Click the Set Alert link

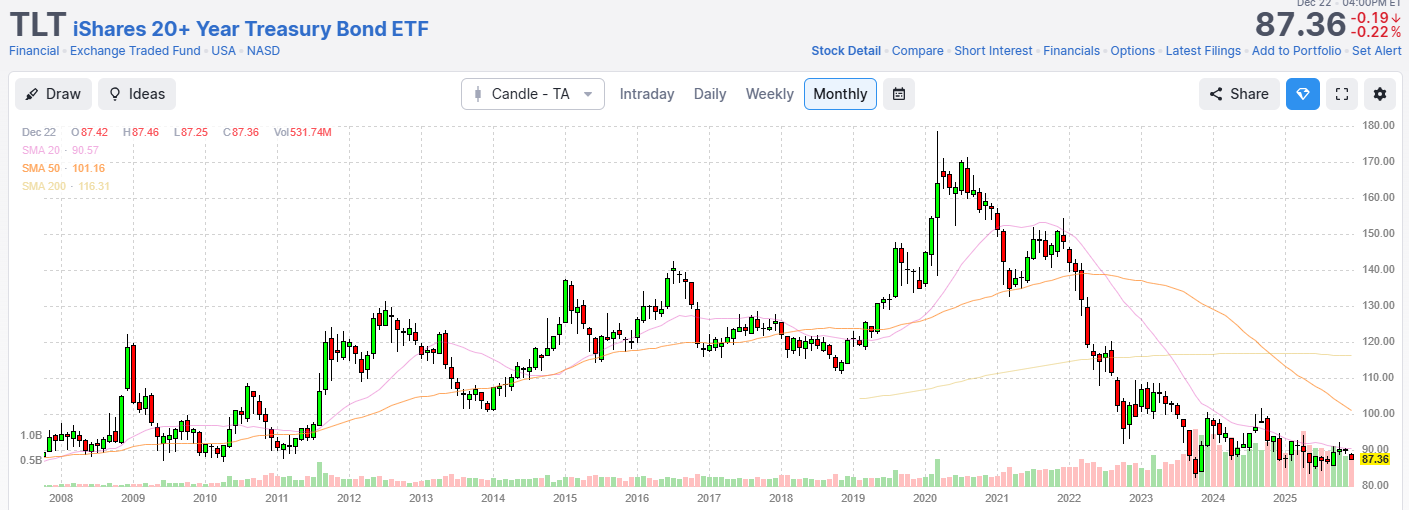click(1376, 51)
